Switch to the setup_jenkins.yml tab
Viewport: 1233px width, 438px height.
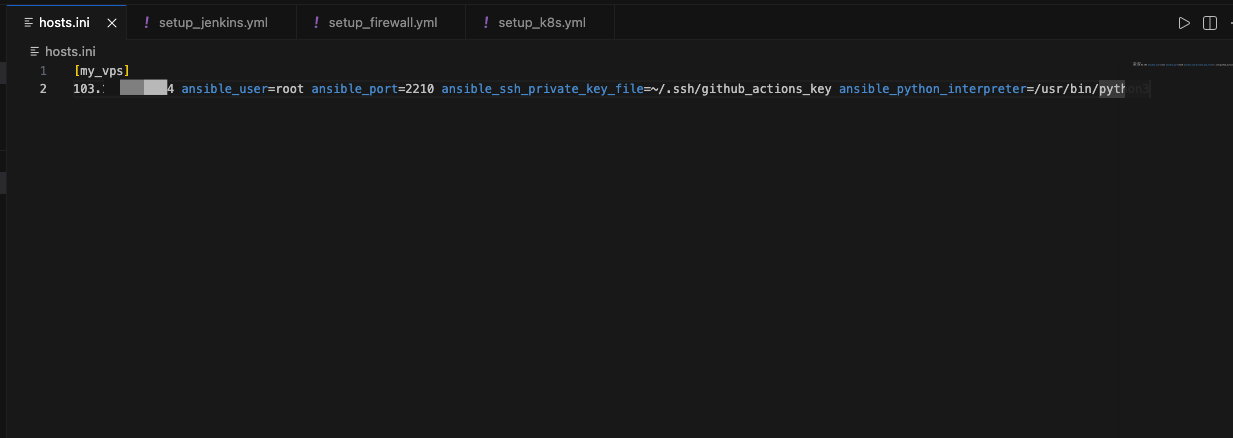[213, 23]
